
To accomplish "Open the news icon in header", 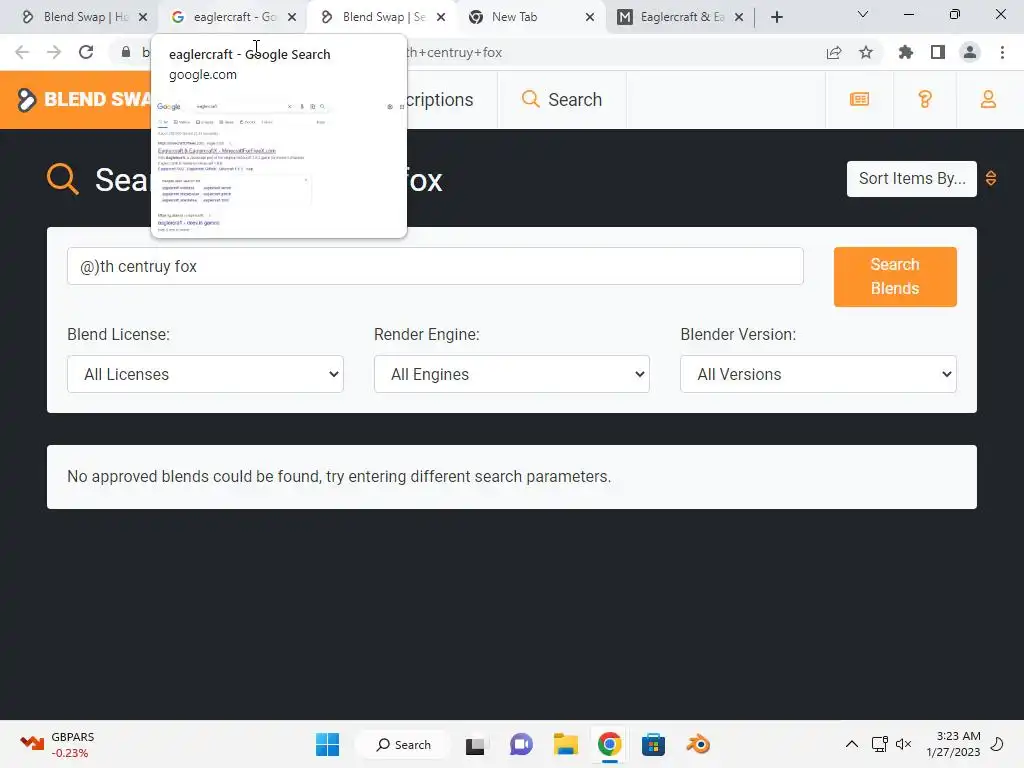I will tap(859, 99).
